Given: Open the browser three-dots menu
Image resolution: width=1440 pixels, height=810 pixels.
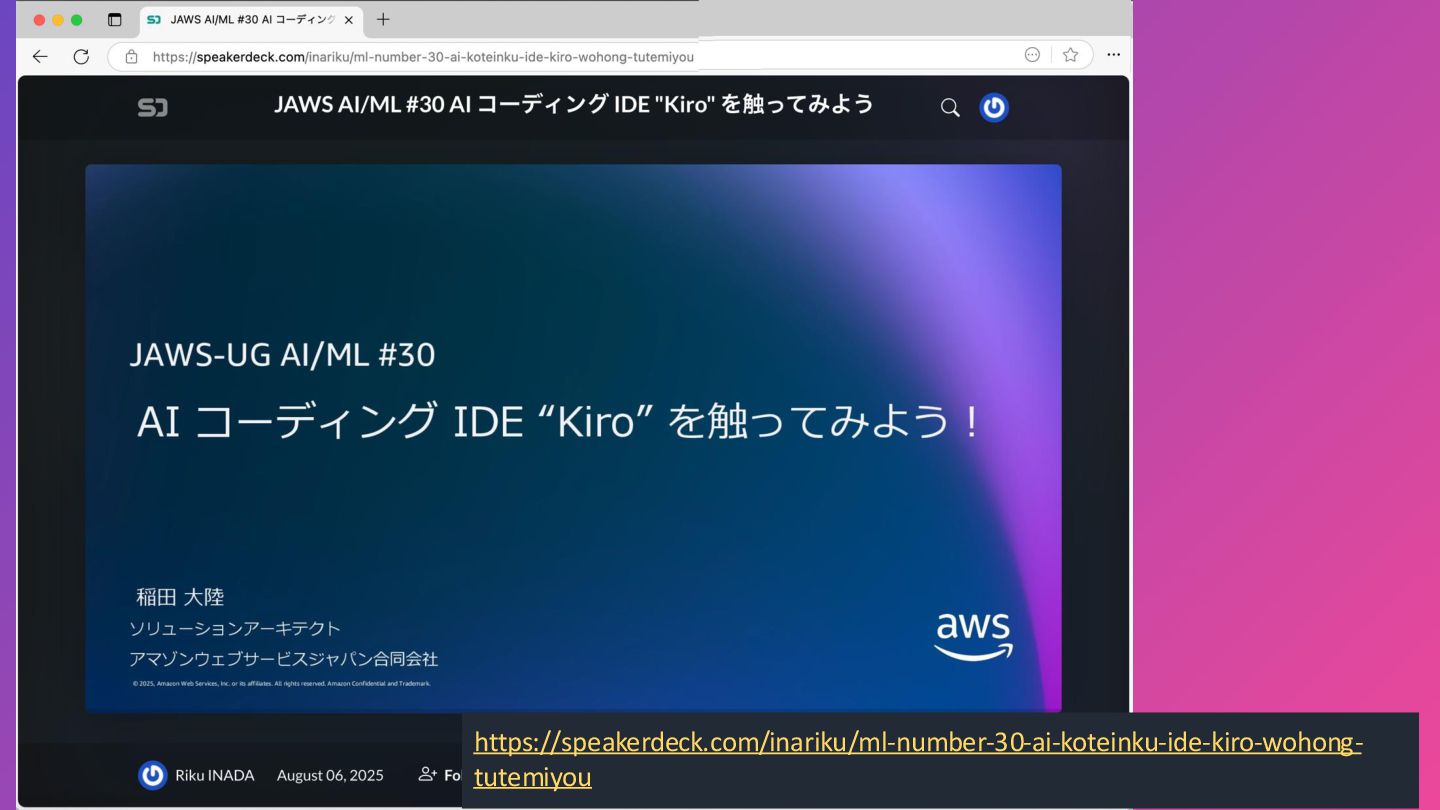Looking at the screenshot, I should pos(1113,55).
